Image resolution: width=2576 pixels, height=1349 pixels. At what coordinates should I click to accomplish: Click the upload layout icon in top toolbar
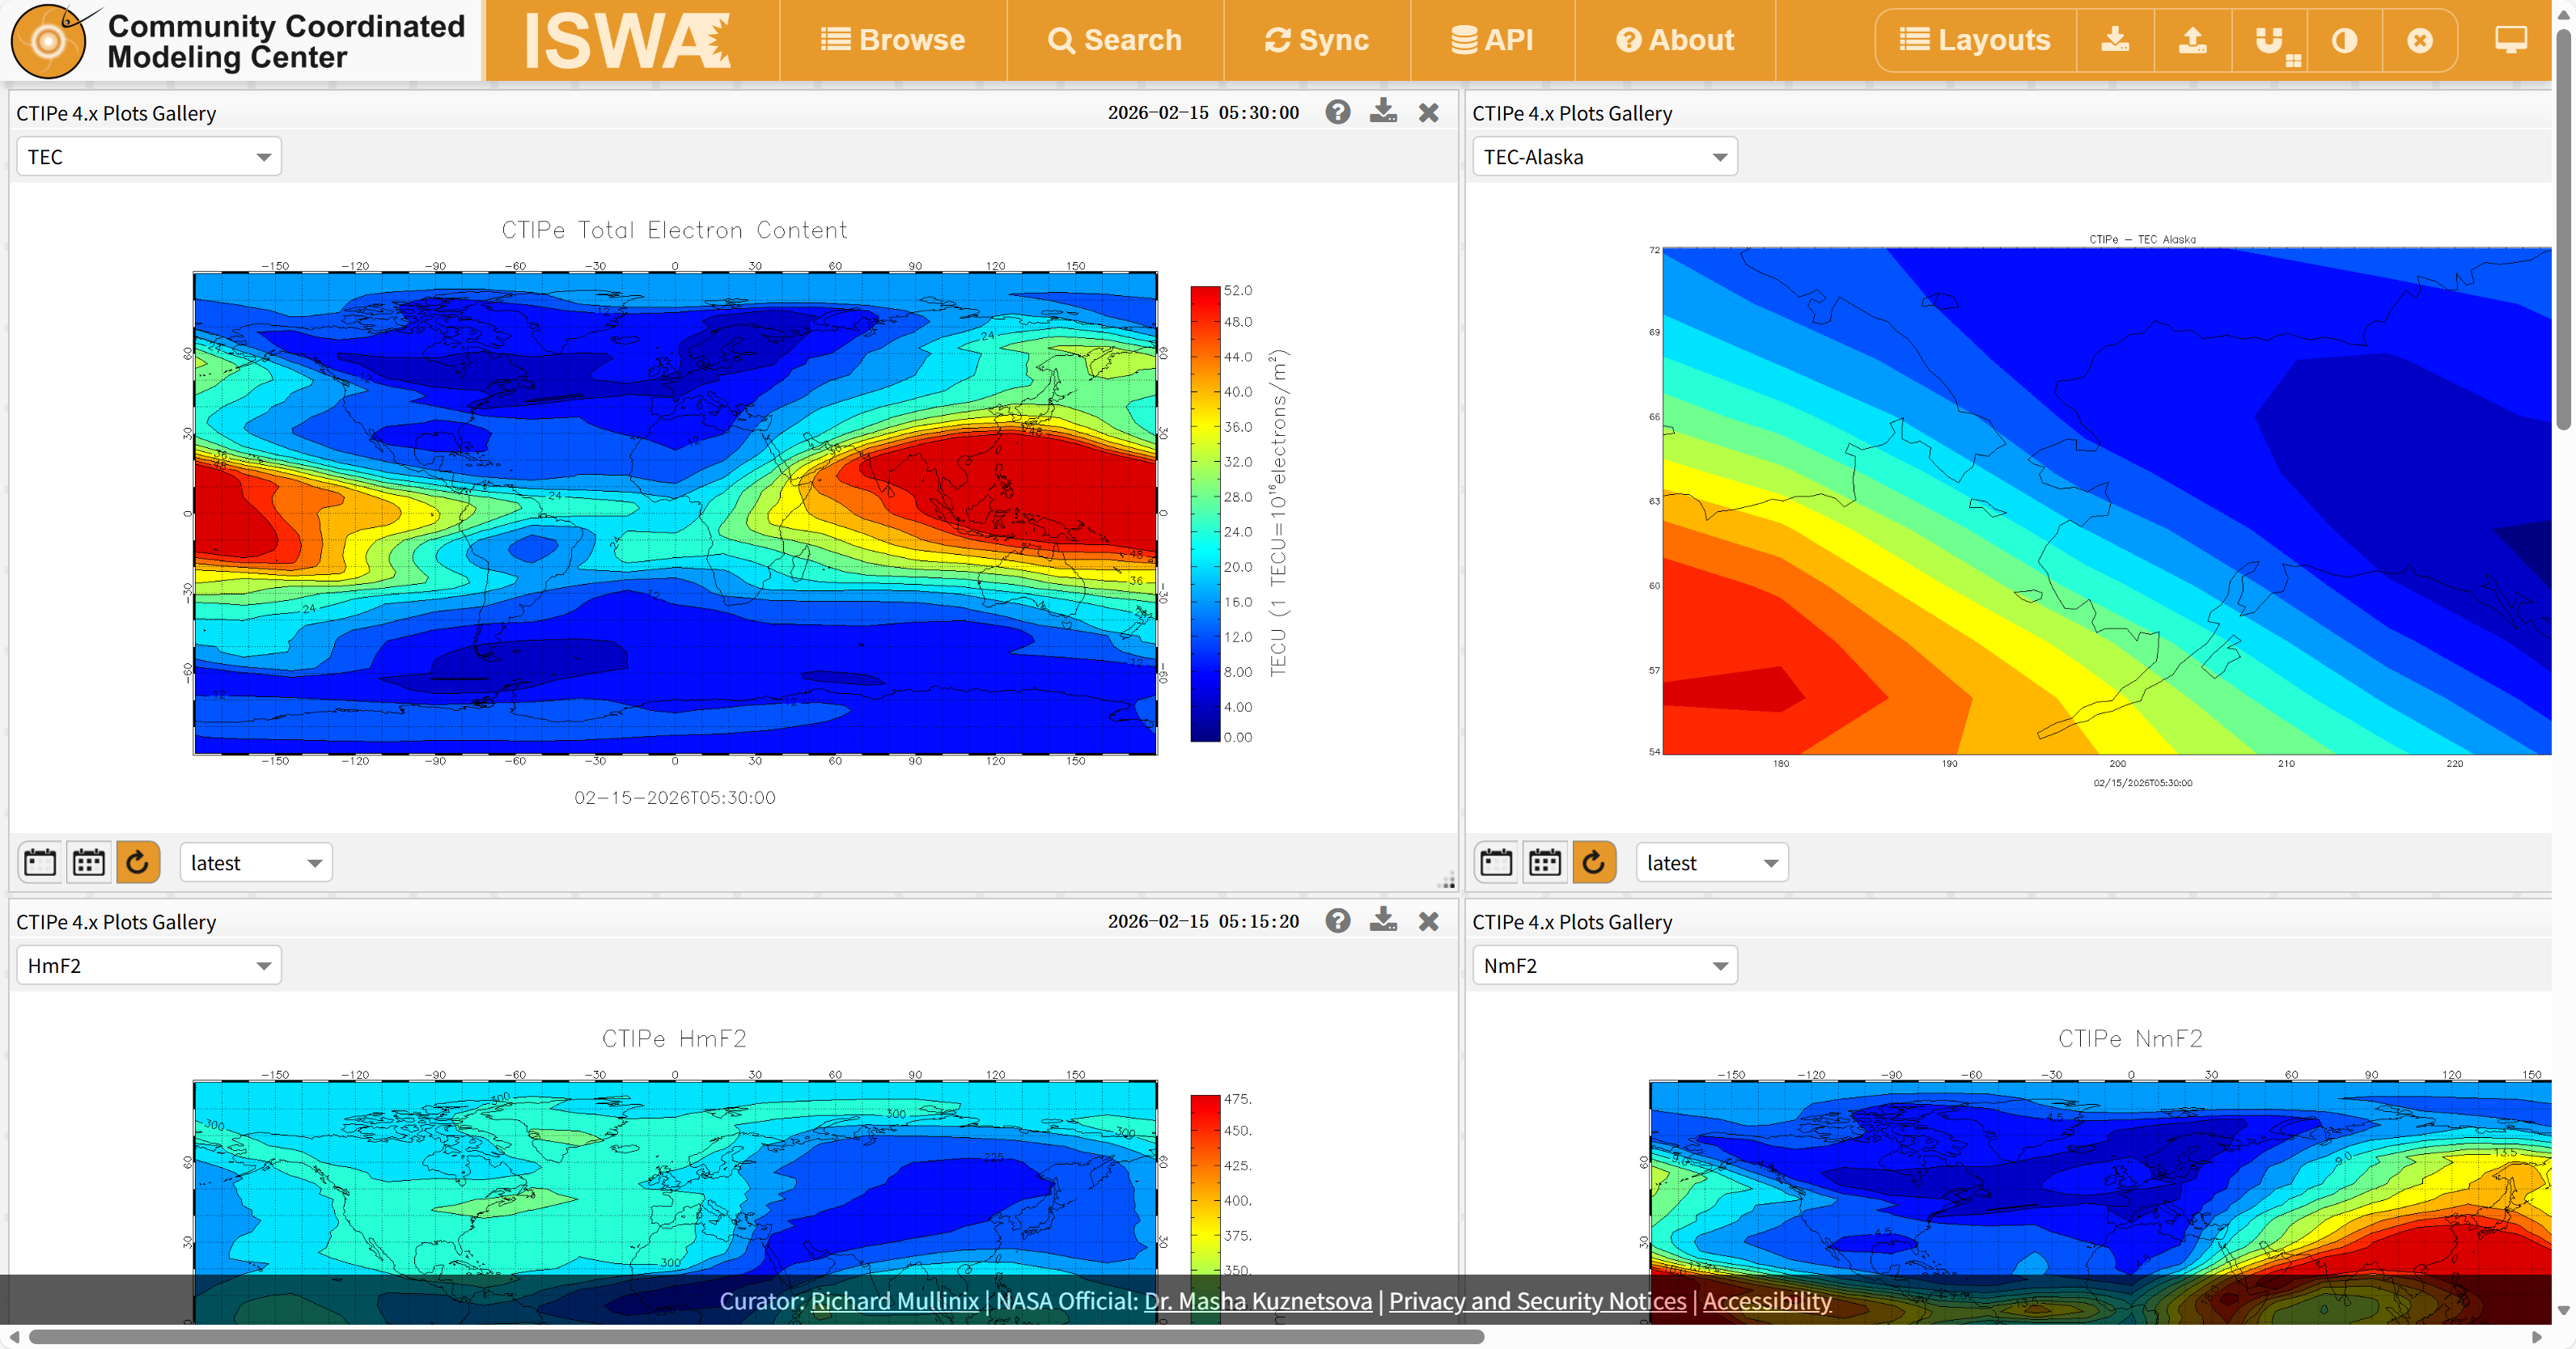[x=2192, y=40]
